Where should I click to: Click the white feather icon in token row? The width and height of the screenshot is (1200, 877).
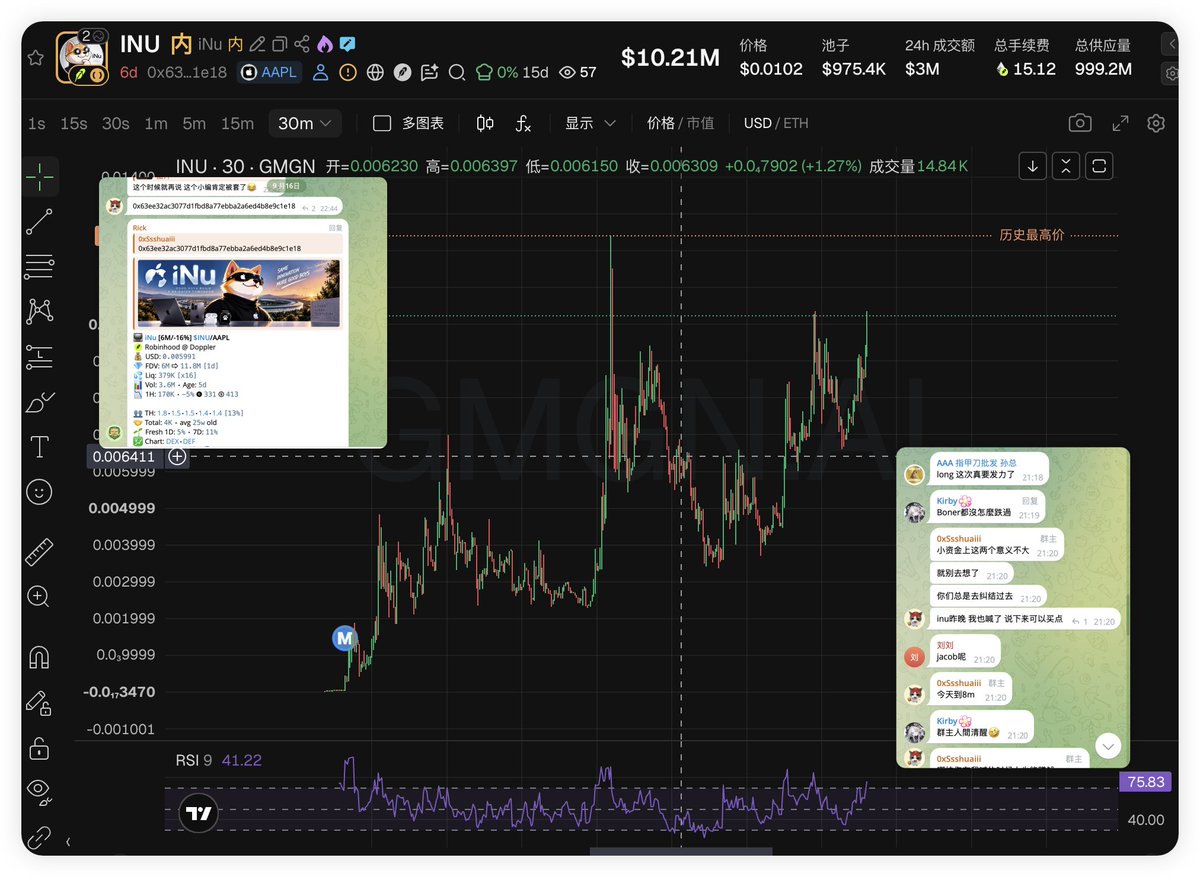pos(402,72)
